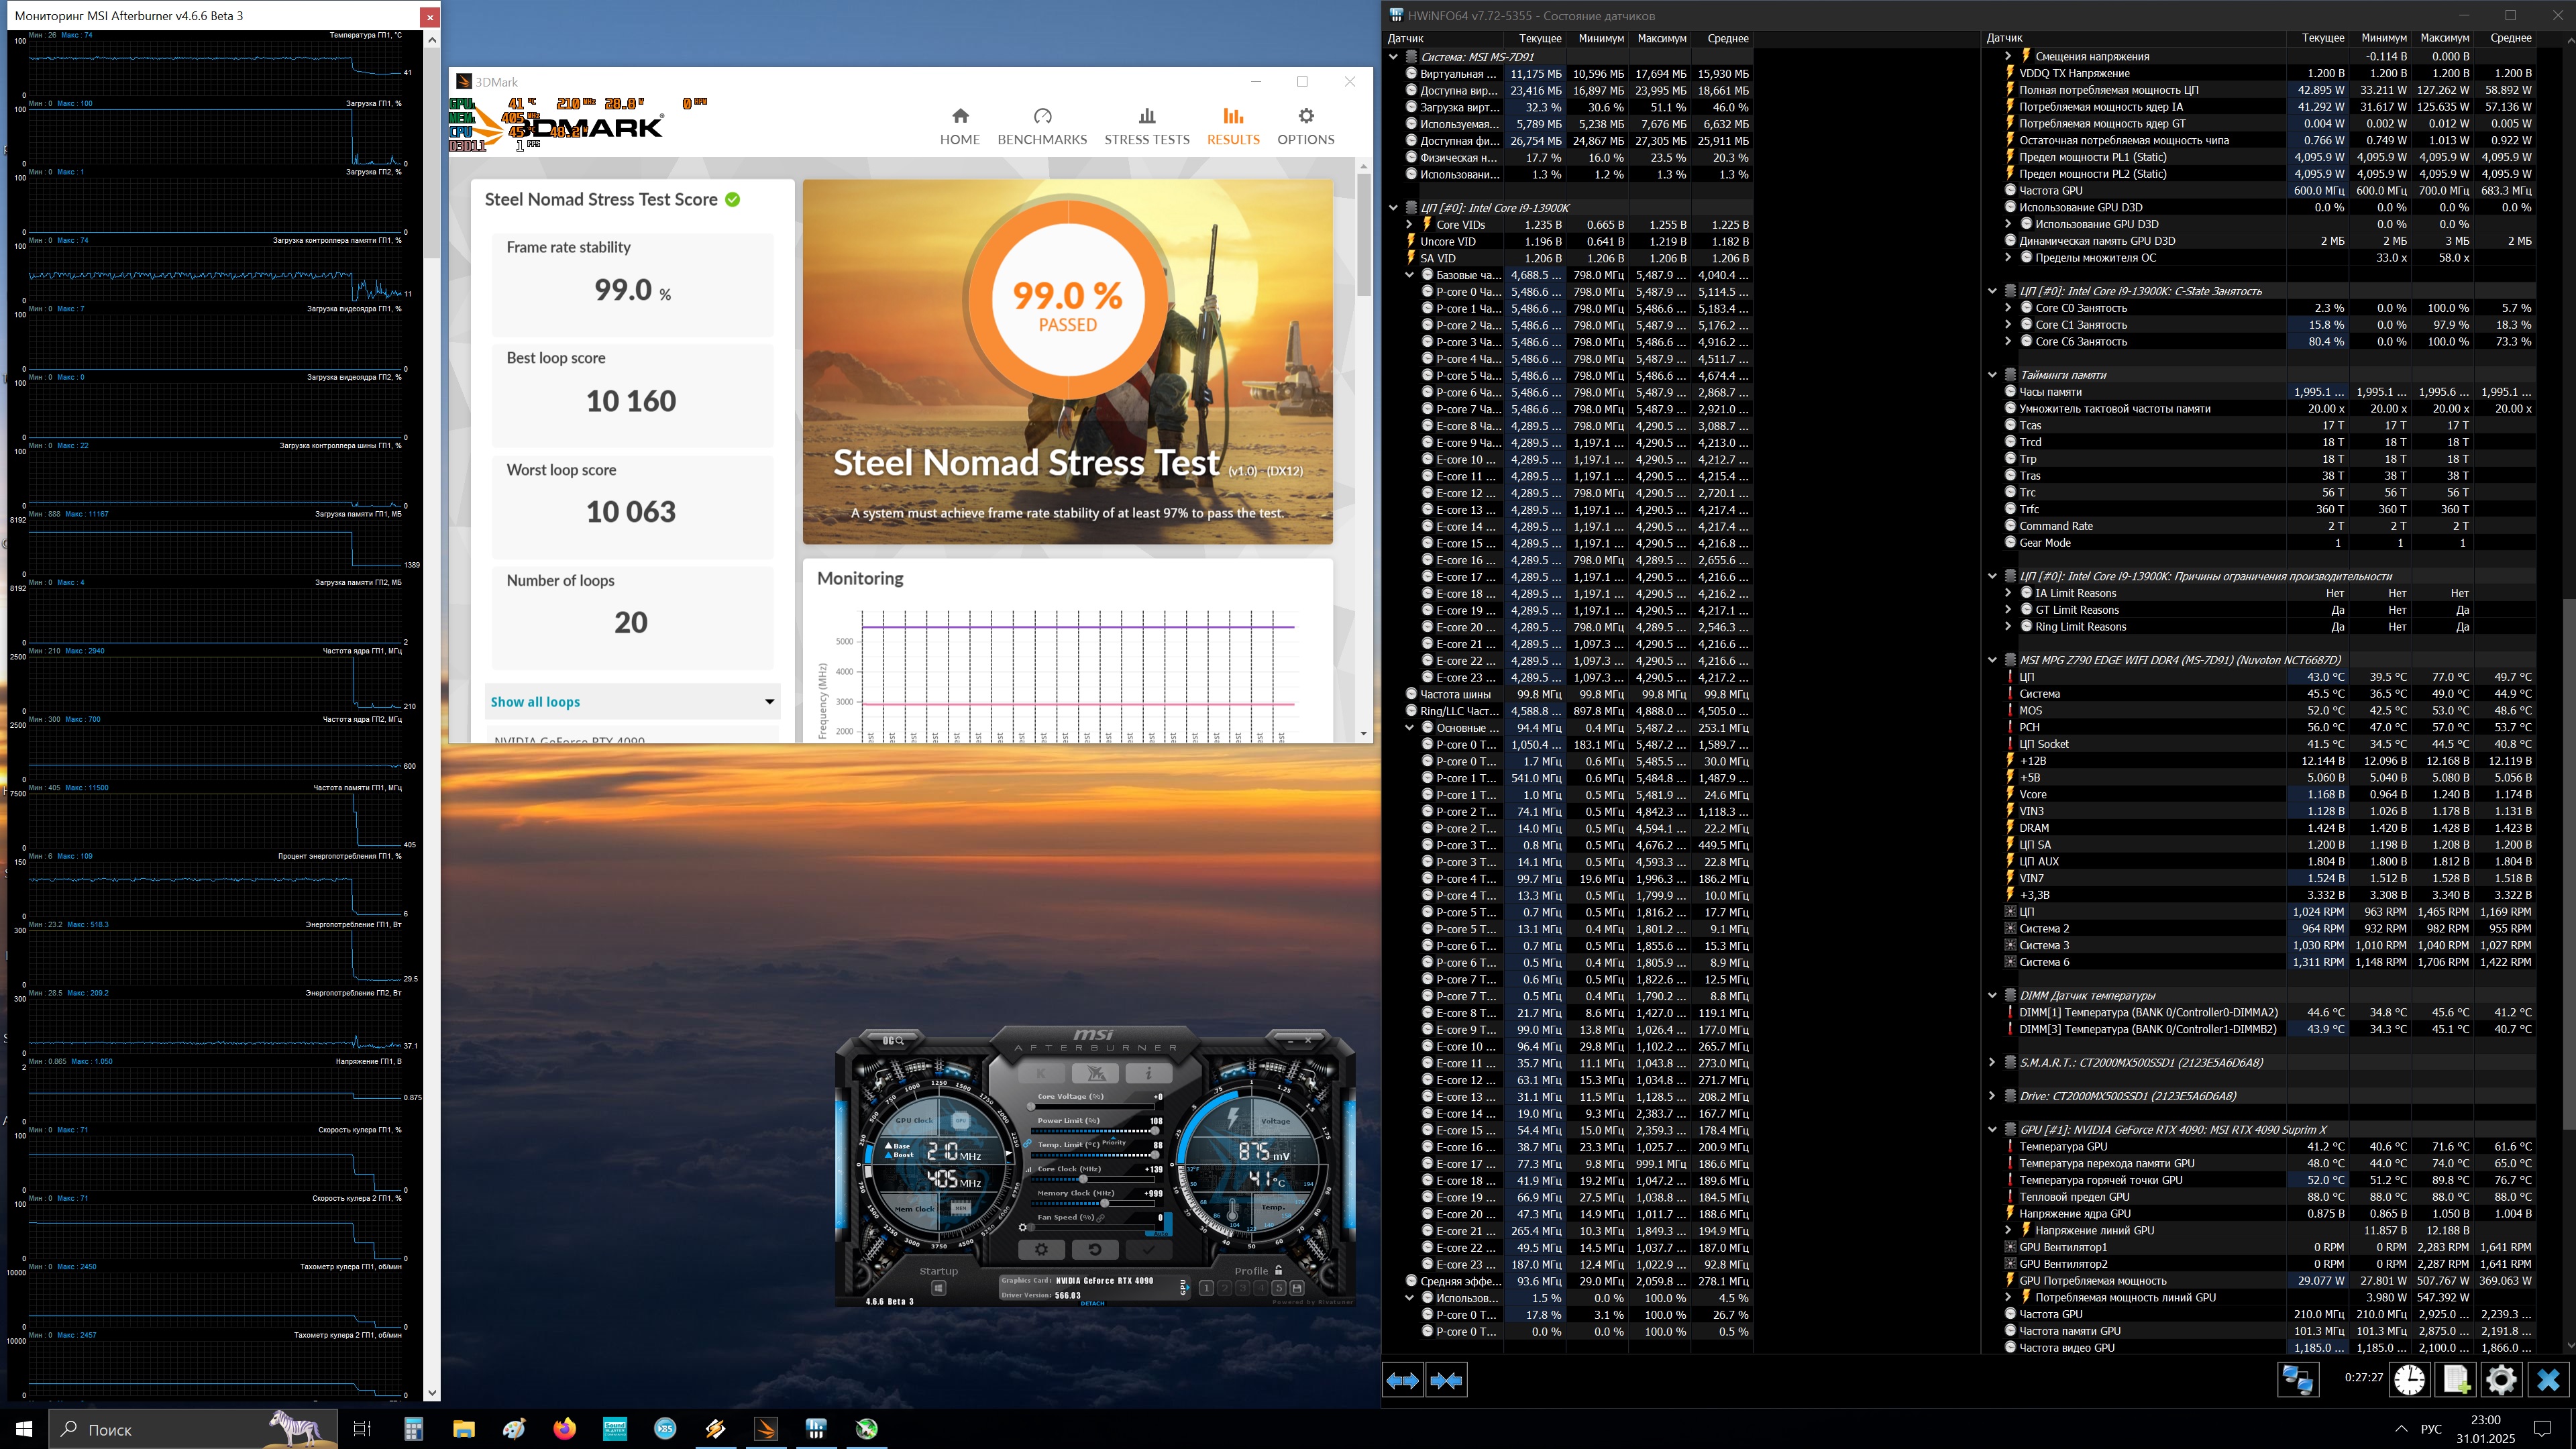The width and height of the screenshot is (2576, 1449).
Task: Select Afterburner profile slot 1
Action: click(x=1206, y=1288)
